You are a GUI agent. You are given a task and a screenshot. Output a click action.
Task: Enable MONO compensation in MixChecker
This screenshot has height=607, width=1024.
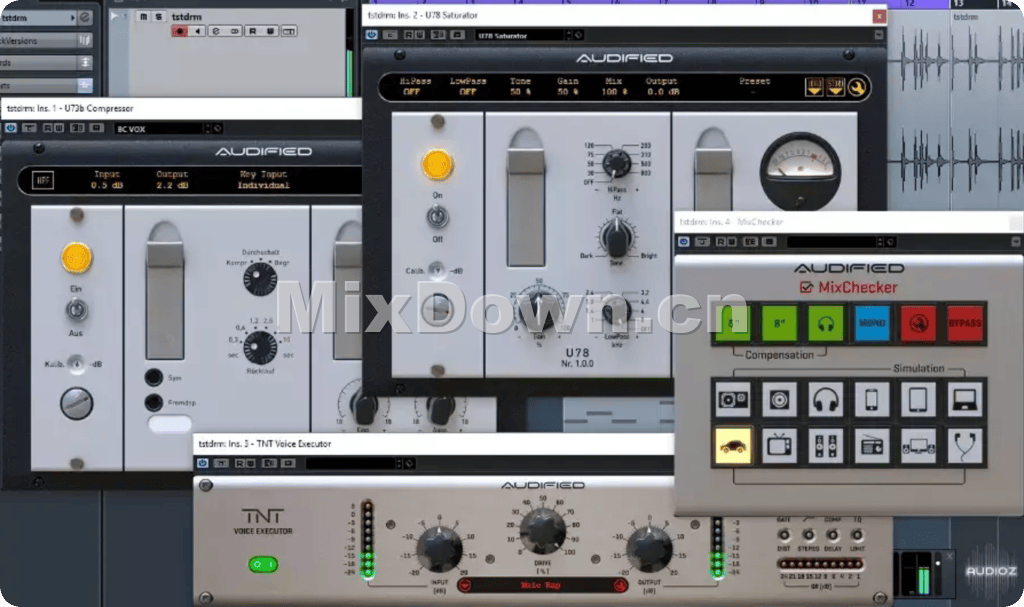click(872, 323)
